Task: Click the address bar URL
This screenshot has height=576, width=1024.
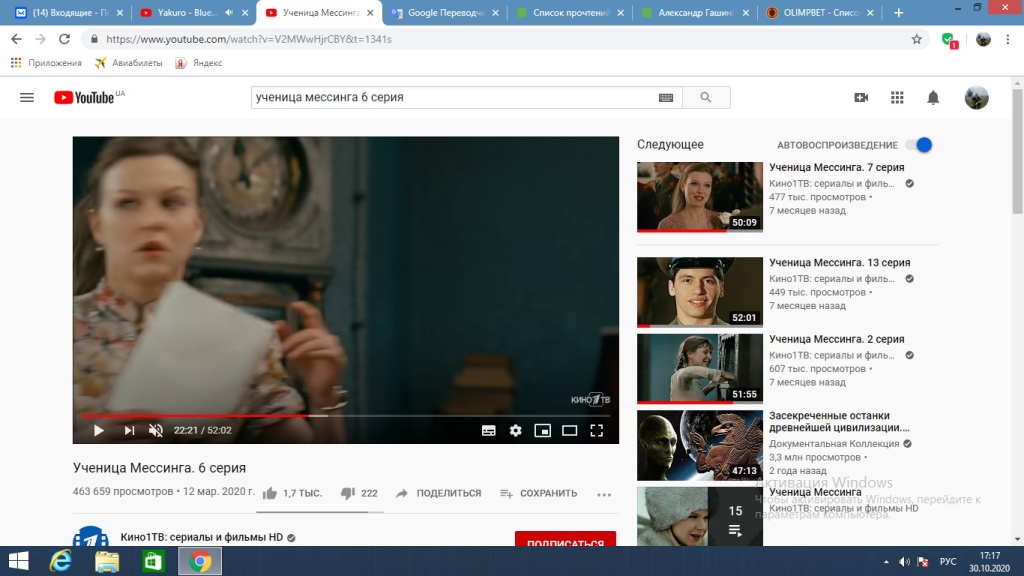Action: pyautogui.click(x=249, y=39)
